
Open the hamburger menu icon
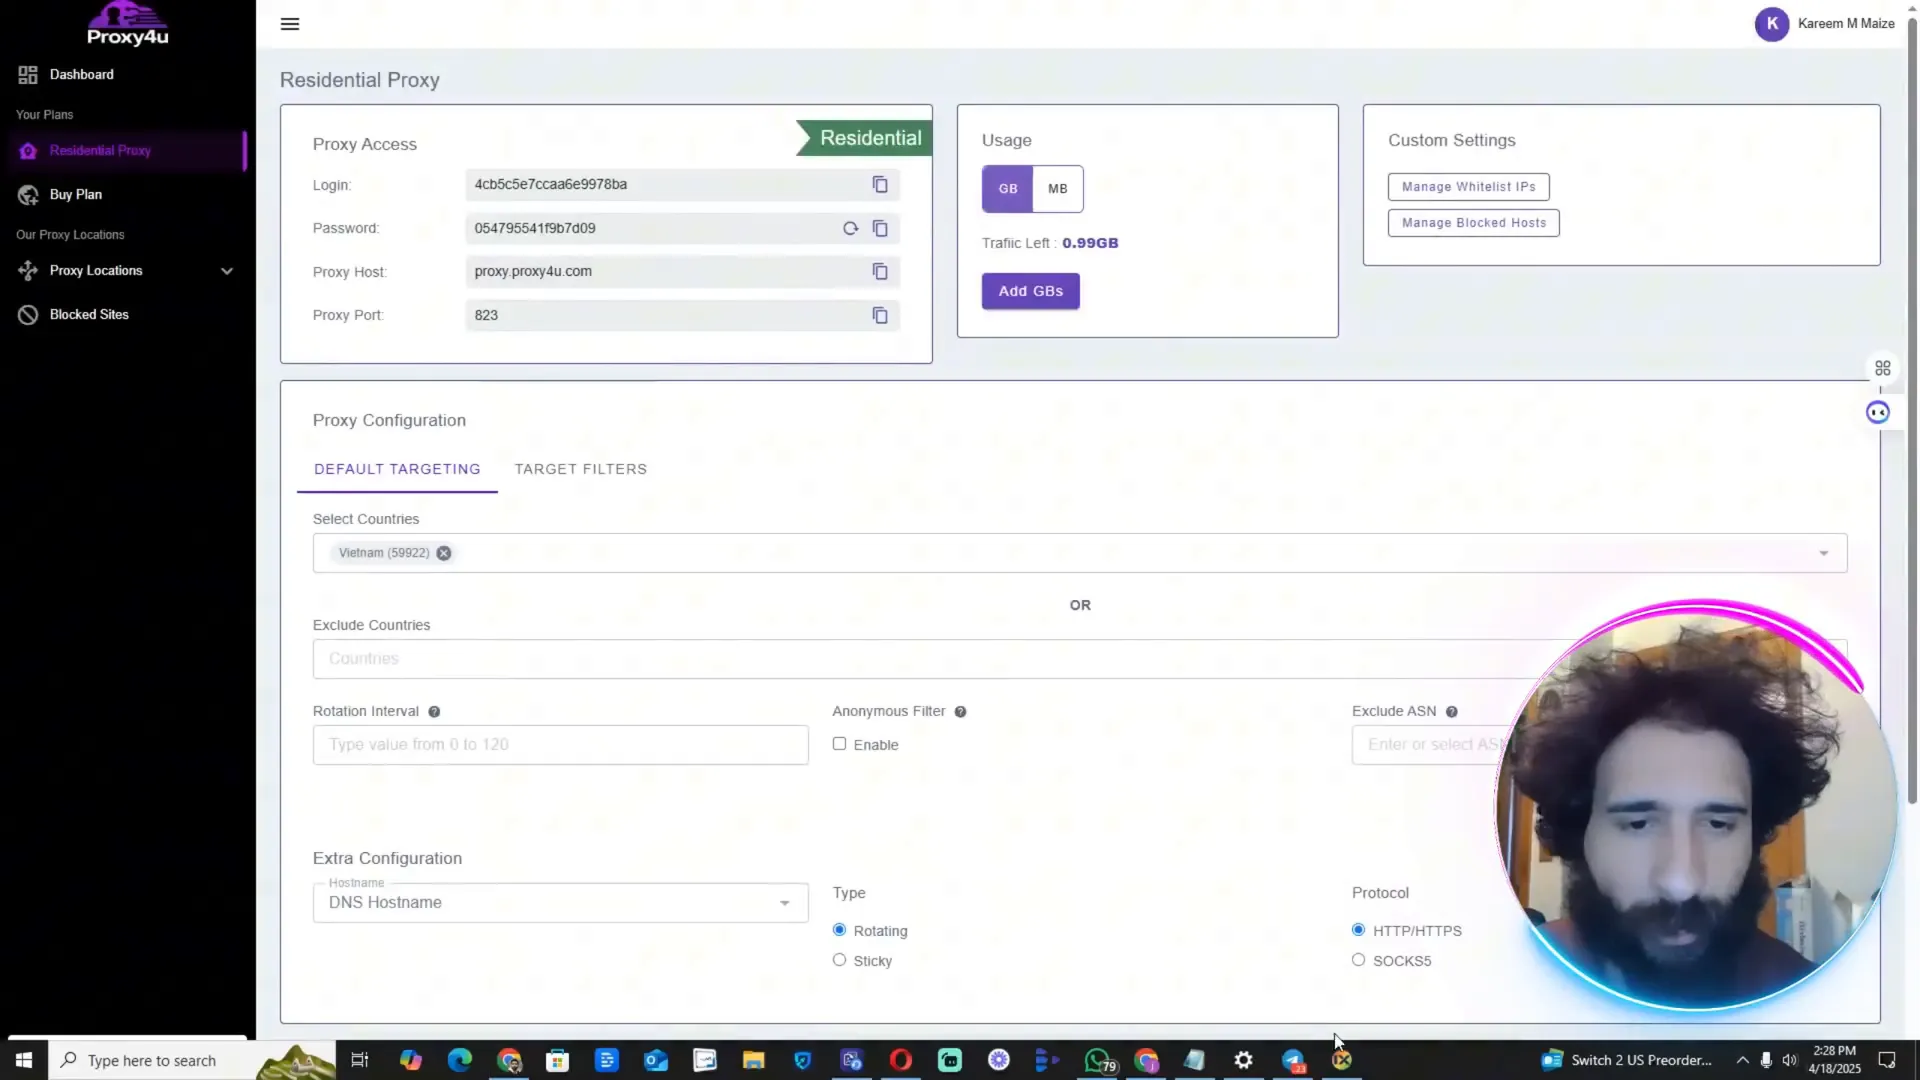click(x=290, y=24)
